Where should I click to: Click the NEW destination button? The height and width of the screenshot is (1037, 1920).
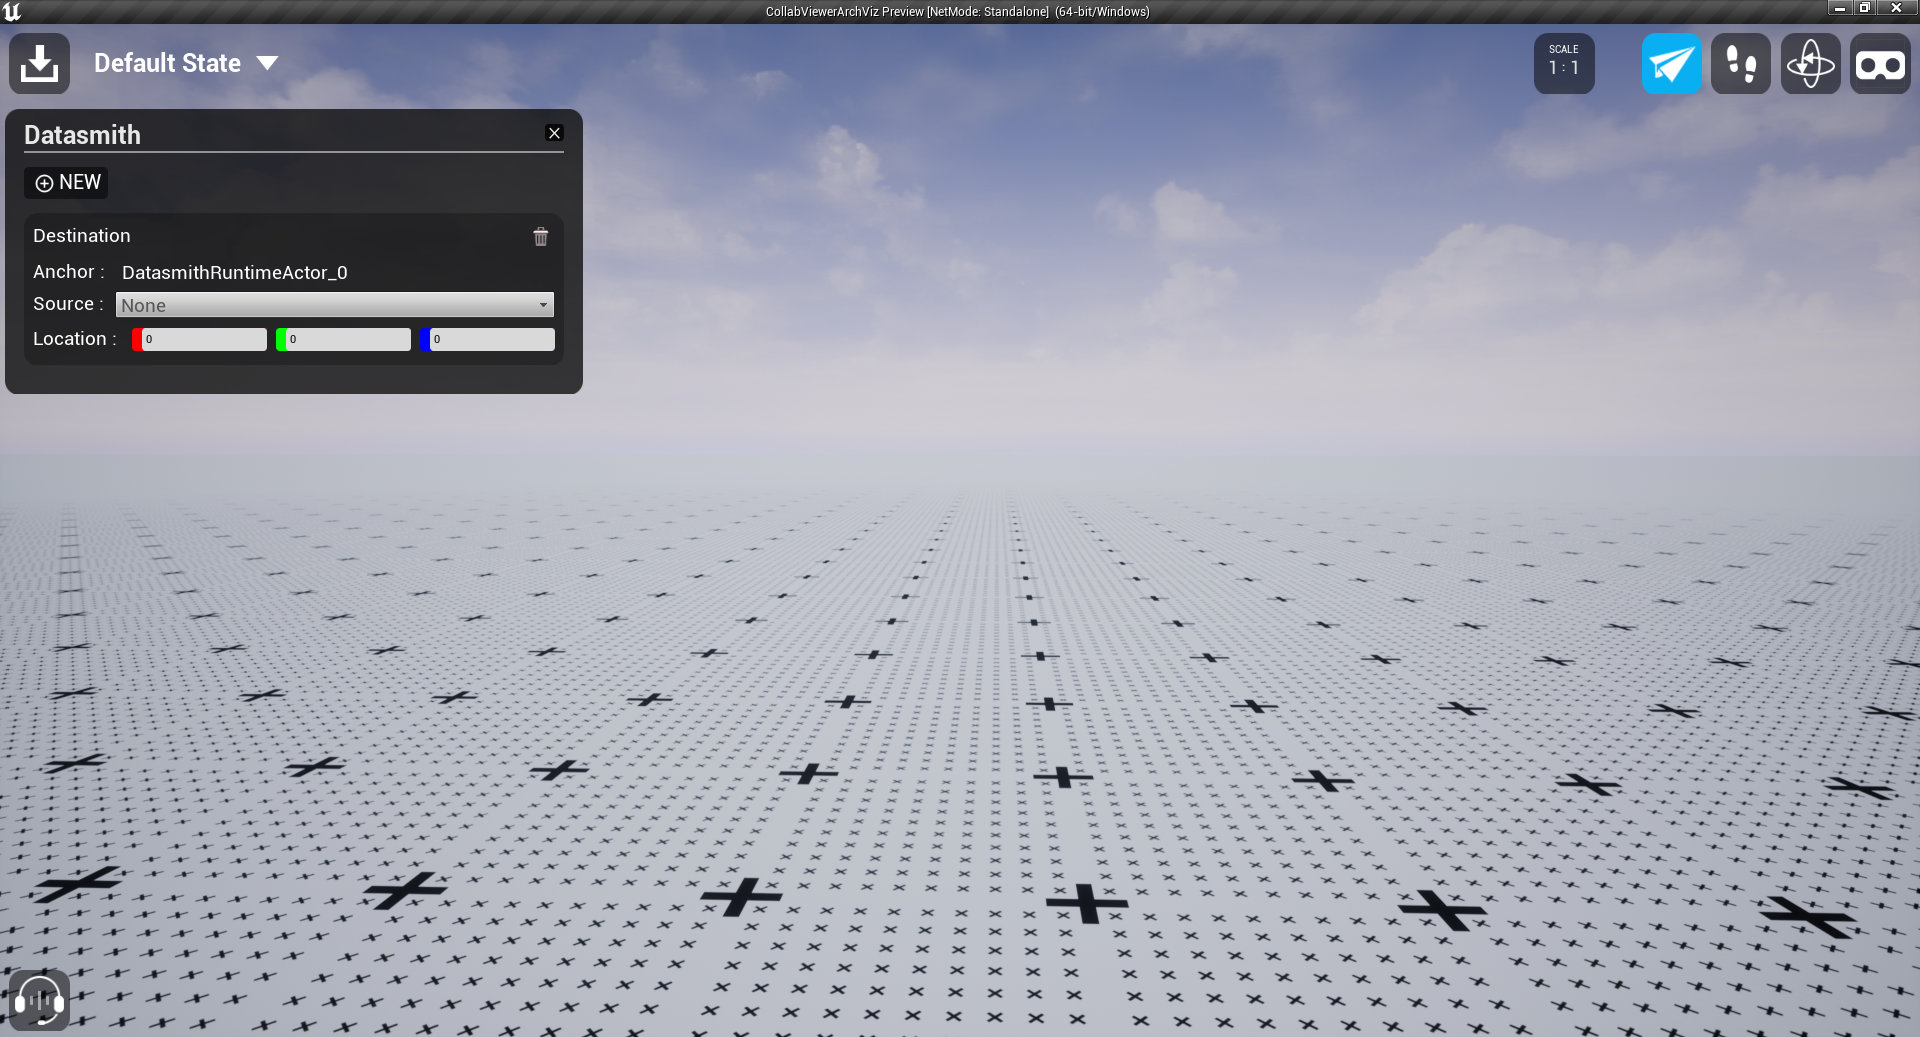point(67,182)
